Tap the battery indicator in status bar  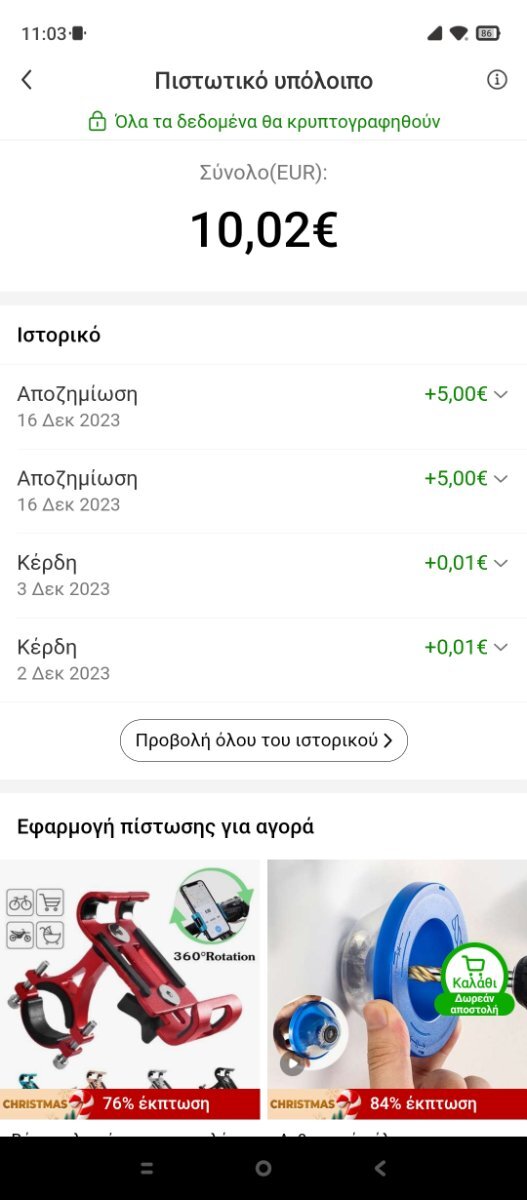point(488,33)
